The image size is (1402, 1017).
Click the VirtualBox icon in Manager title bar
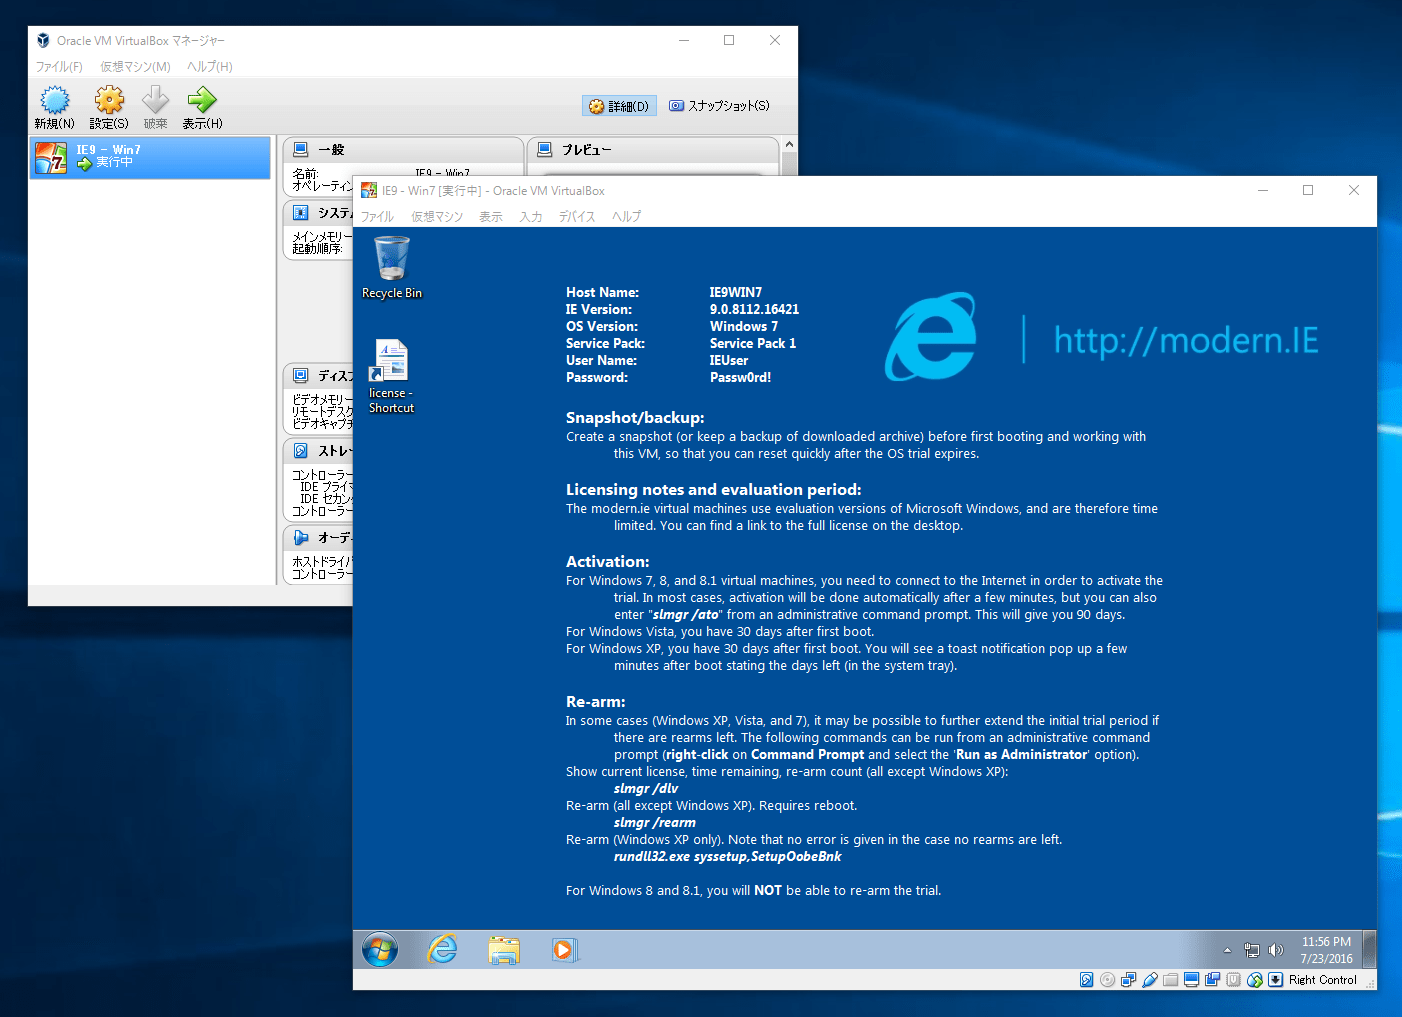(x=43, y=40)
